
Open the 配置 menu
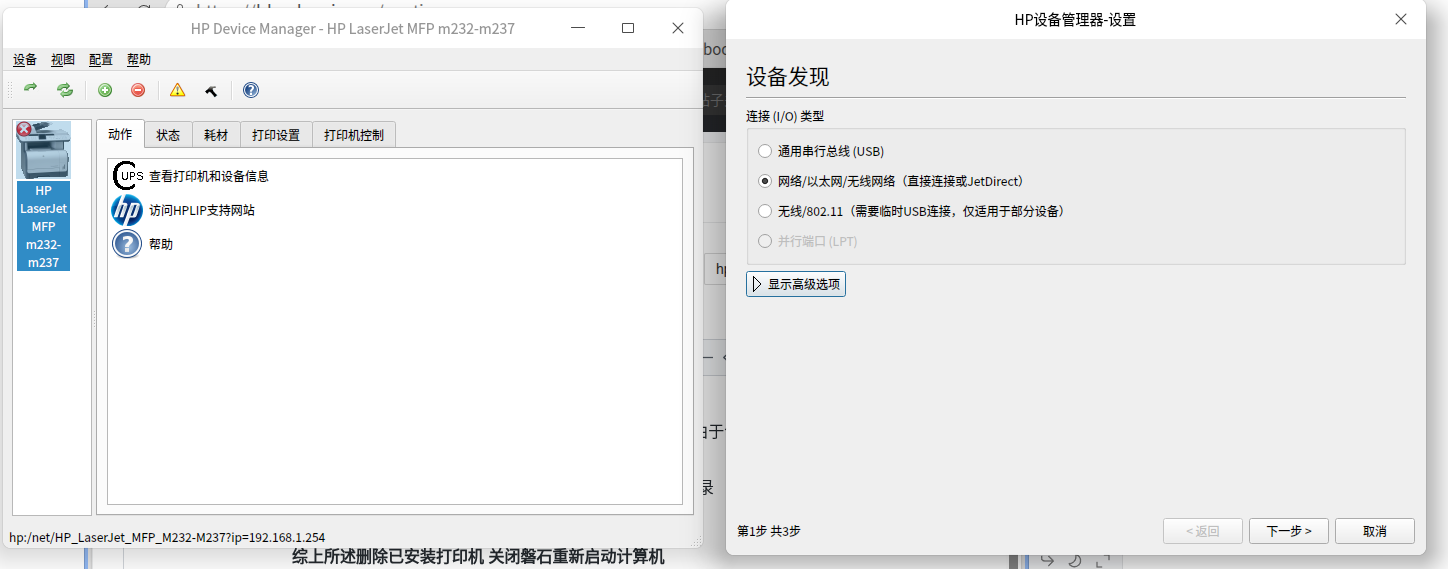[101, 60]
